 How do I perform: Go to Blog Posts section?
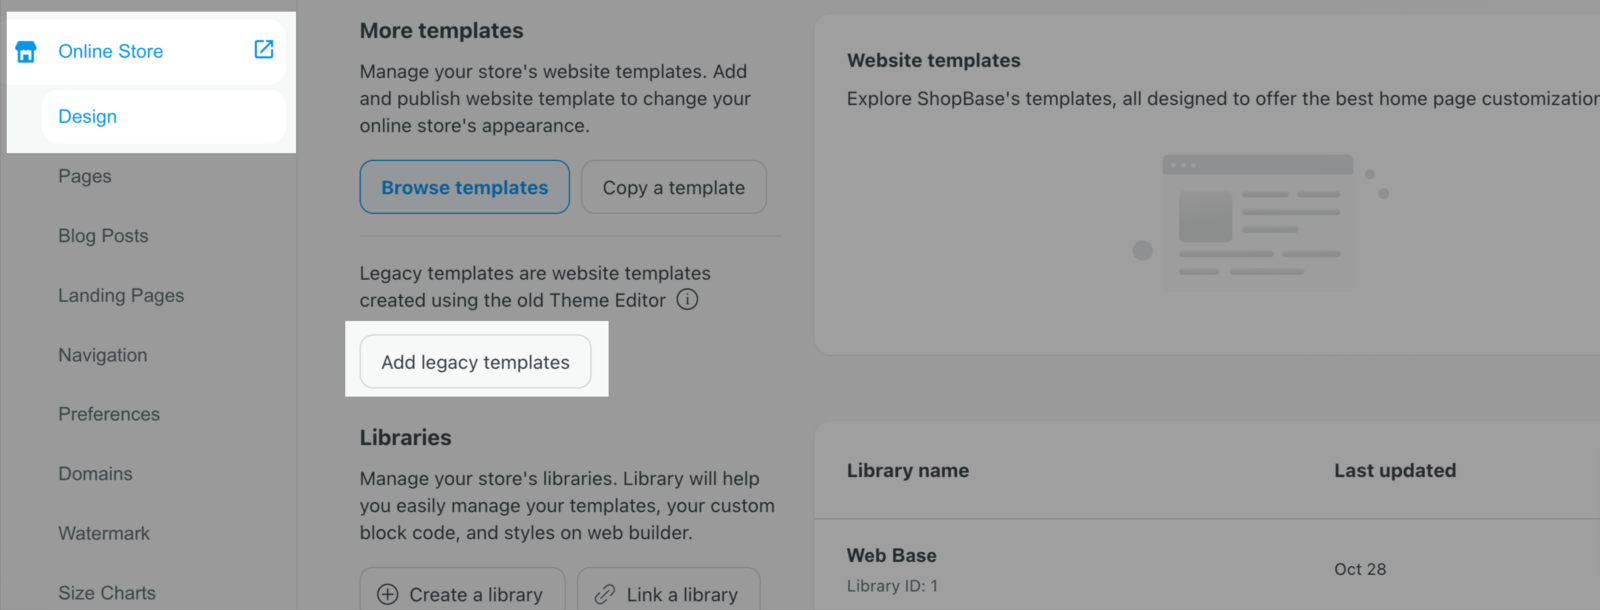103,236
